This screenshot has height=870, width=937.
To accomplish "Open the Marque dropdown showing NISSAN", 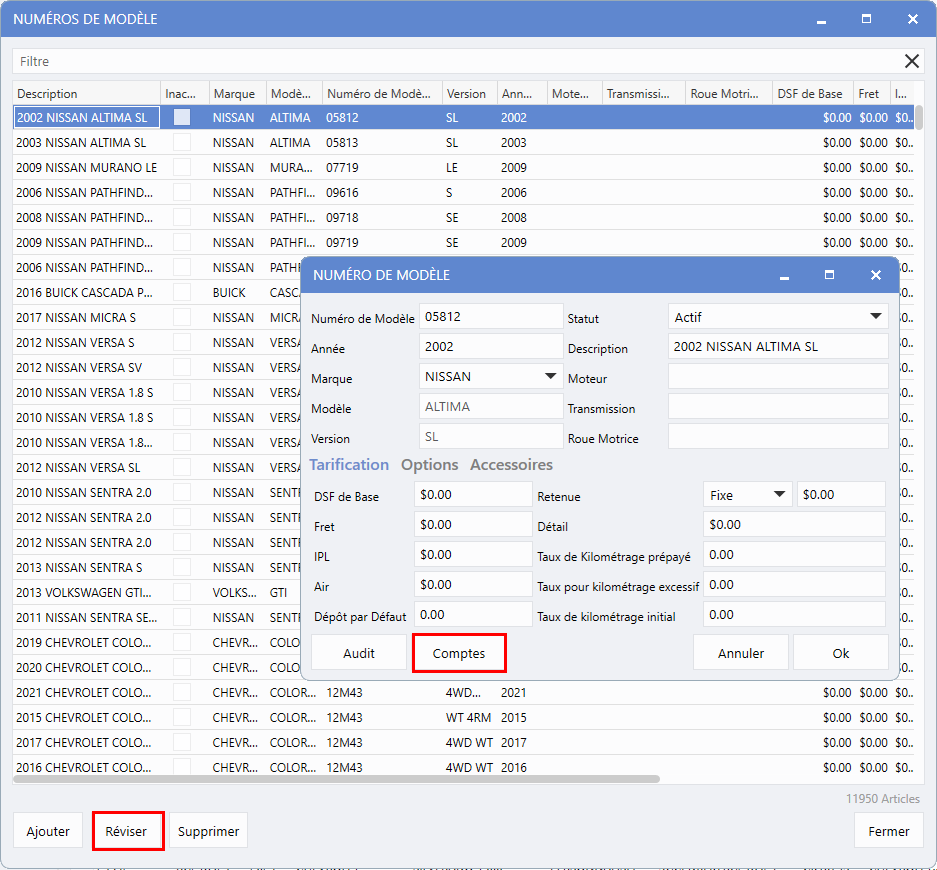I will tap(491, 376).
